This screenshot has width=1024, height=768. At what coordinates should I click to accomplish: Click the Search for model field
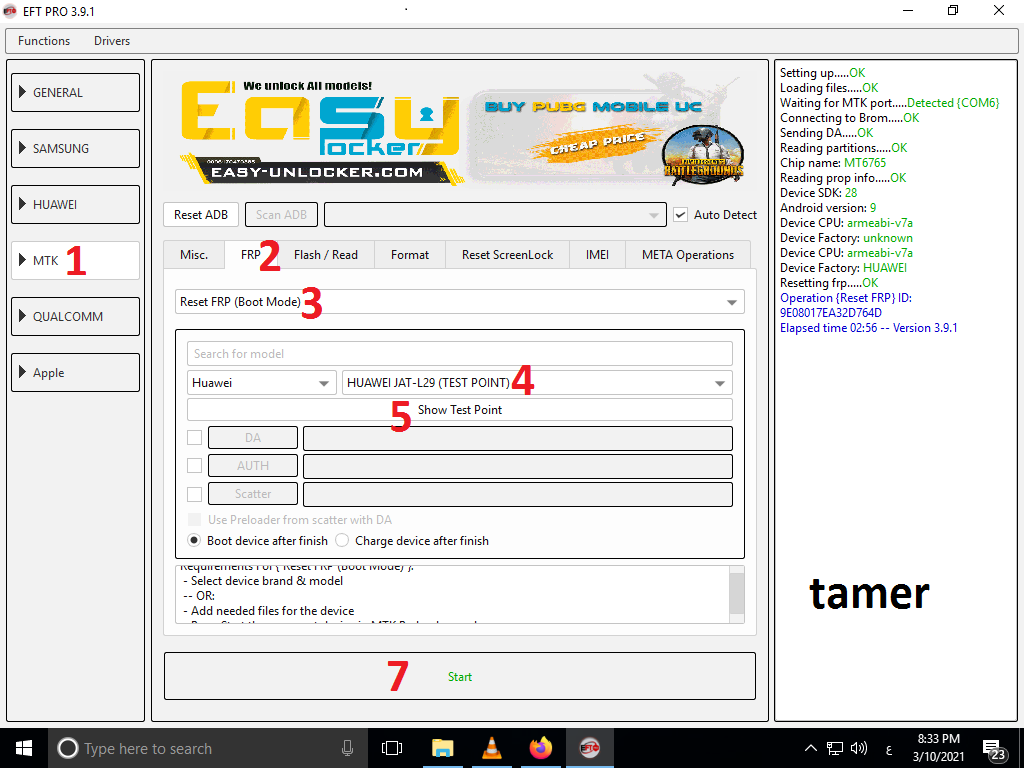(x=460, y=354)
